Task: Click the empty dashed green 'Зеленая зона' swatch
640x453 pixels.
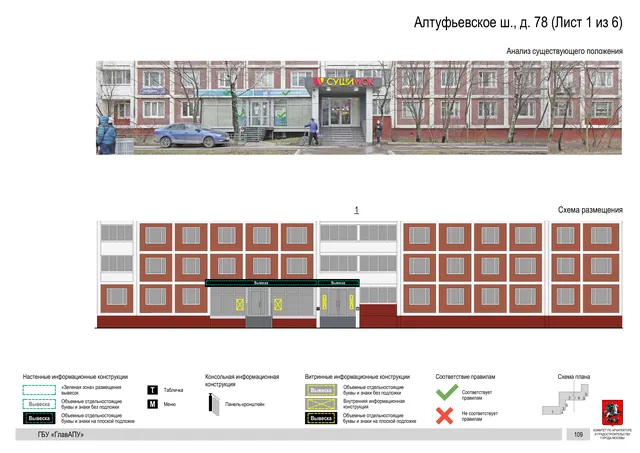Action: [x=39, y=390]
